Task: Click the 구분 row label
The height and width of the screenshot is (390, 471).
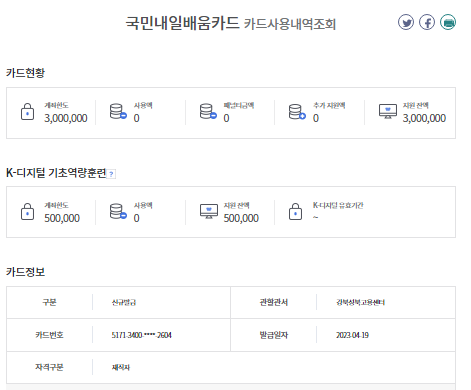Action: point(49,302)
